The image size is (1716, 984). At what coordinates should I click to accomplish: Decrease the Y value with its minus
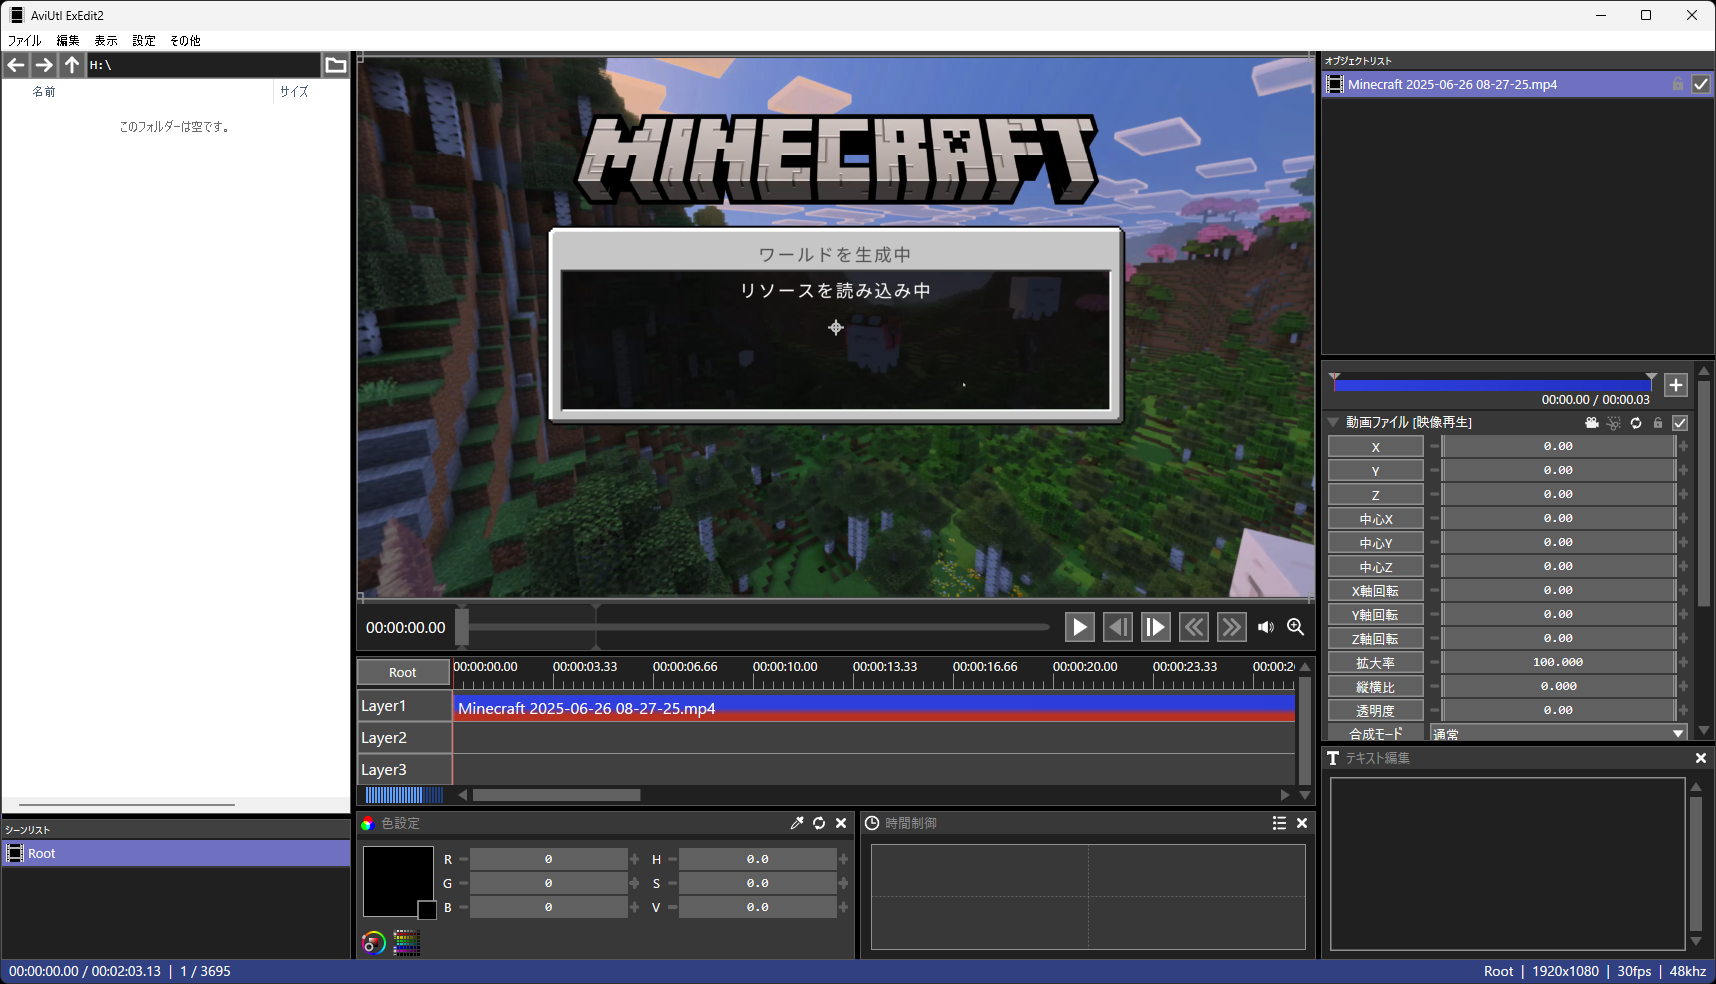[x=1434, y=470]
